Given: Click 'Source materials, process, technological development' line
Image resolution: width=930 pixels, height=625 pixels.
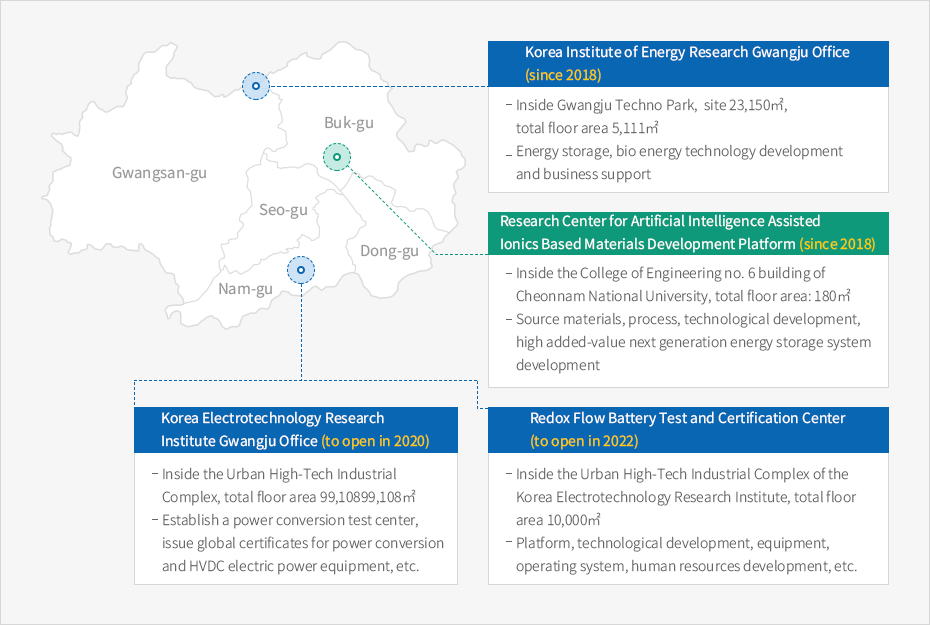Looking at the screenshot, I should tap(688, 319).
